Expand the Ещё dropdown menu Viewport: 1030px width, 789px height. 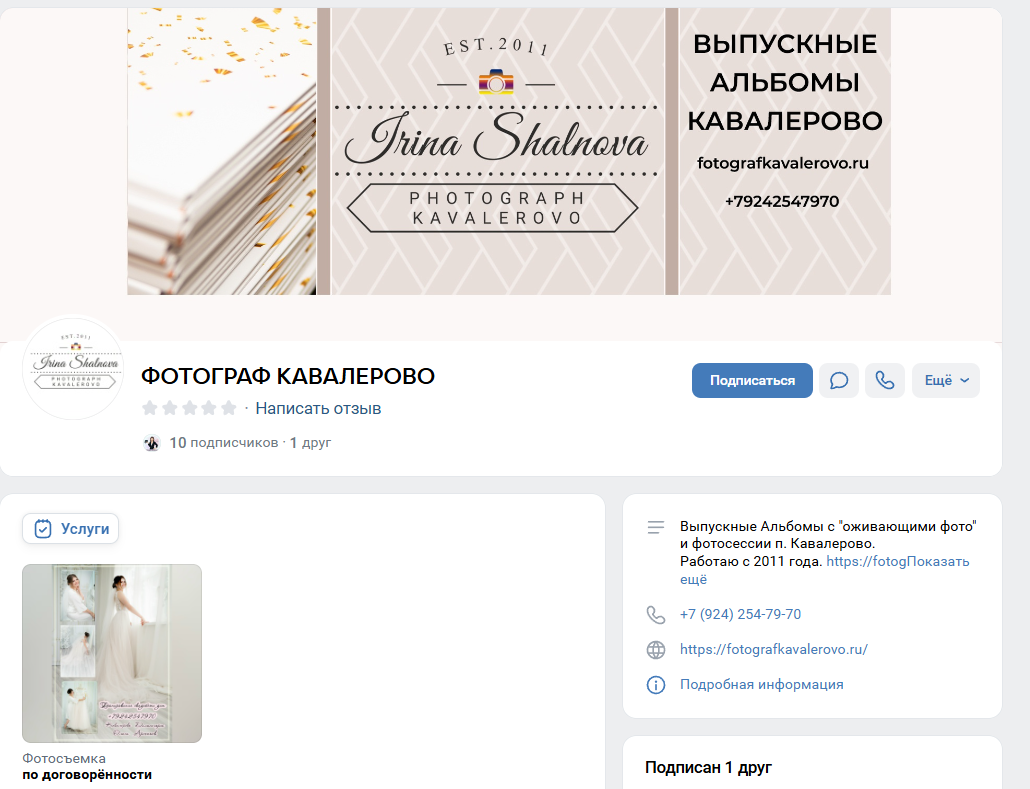tap(945, 381)
